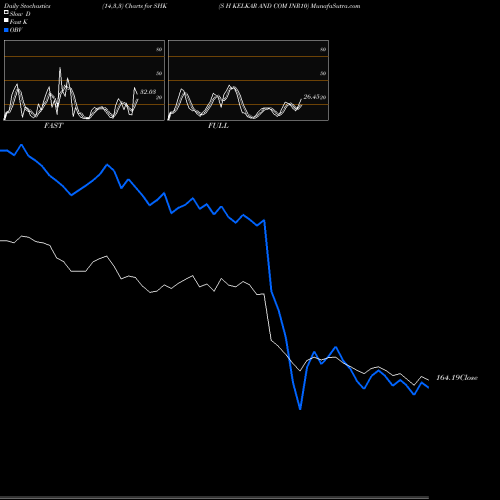Click the FAST chart label

pyautogui.click(x=53, y=125)
